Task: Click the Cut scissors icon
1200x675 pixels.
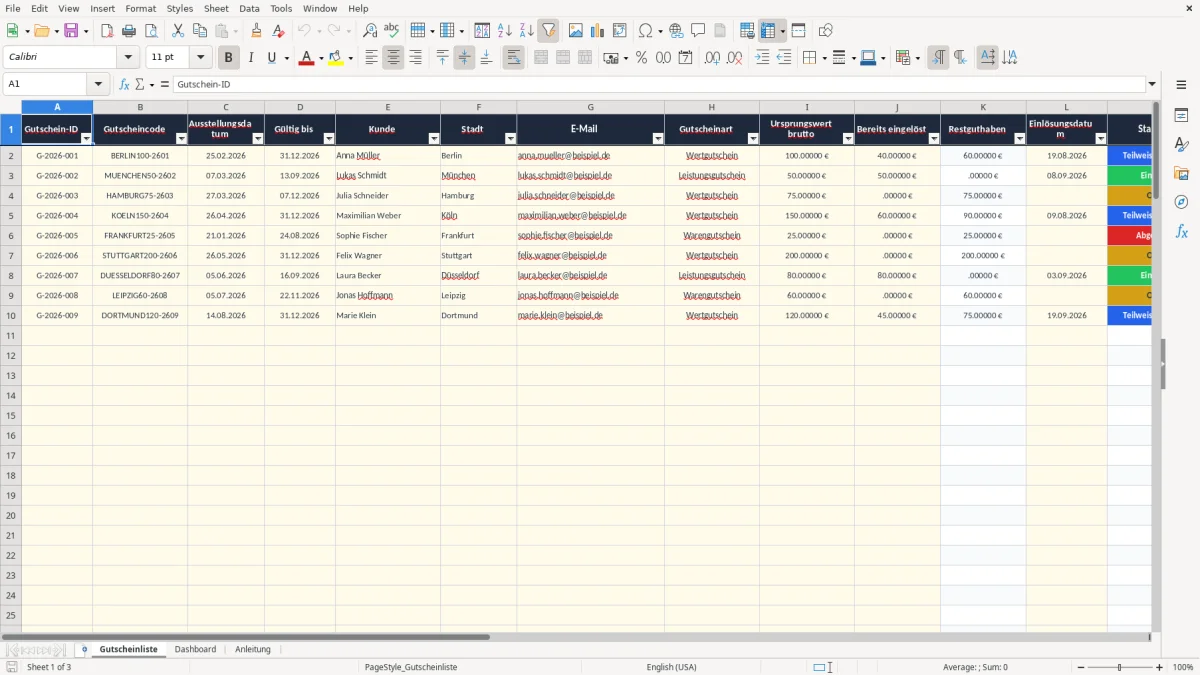Action: click(178, 31)
